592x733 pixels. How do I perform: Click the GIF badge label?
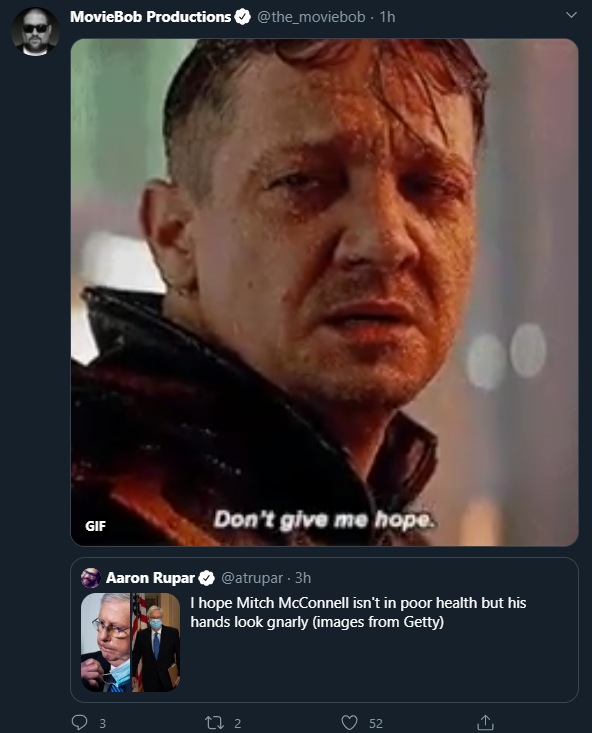(x=95, y=526)
